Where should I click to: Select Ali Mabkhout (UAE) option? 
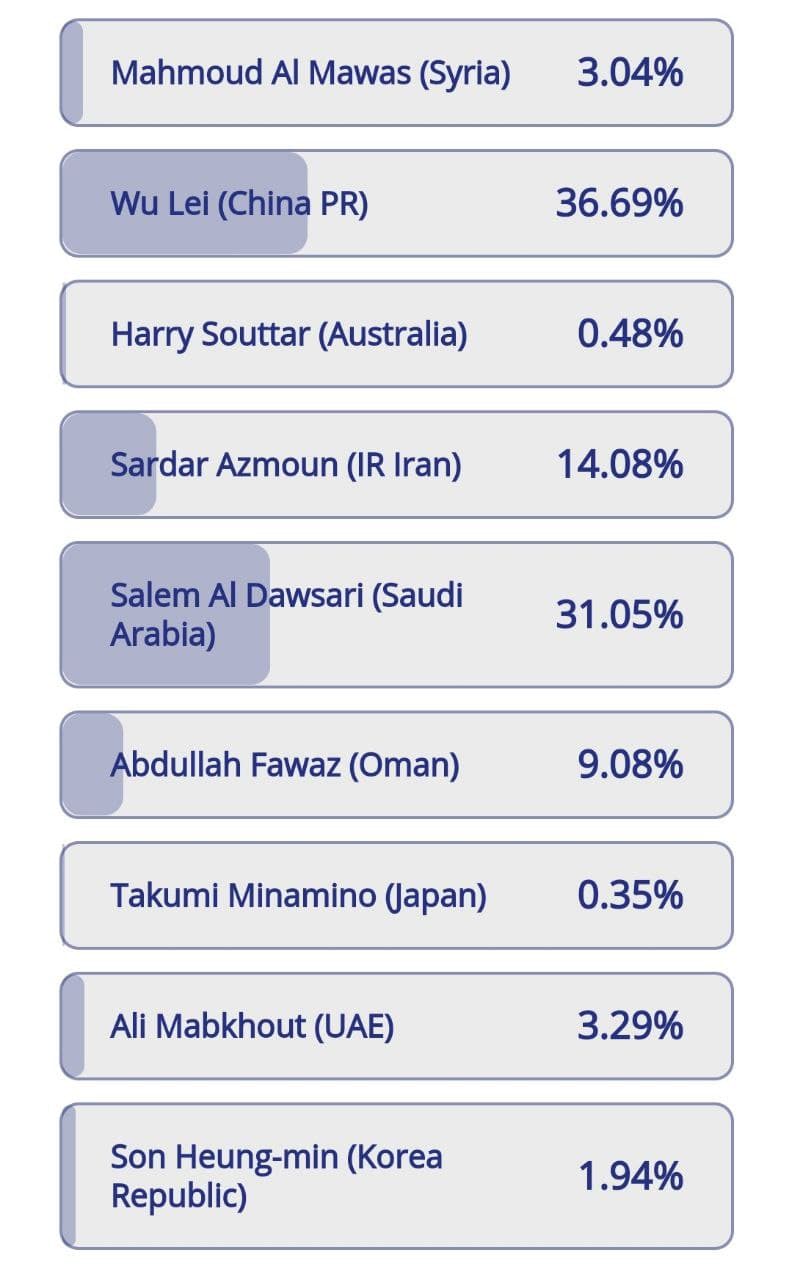coord(397,1026)
